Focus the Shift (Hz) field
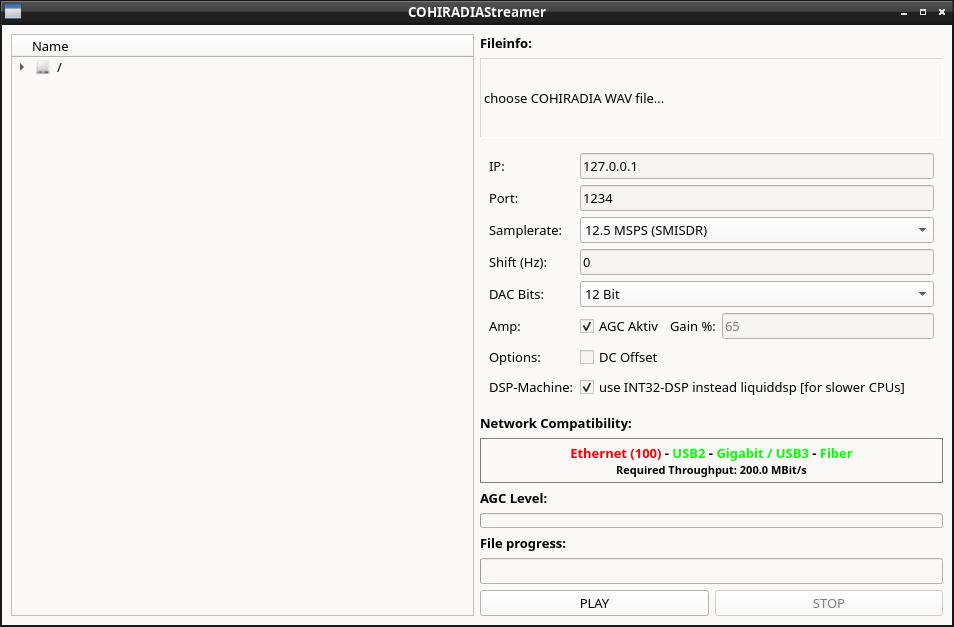 tap(756, 262)
